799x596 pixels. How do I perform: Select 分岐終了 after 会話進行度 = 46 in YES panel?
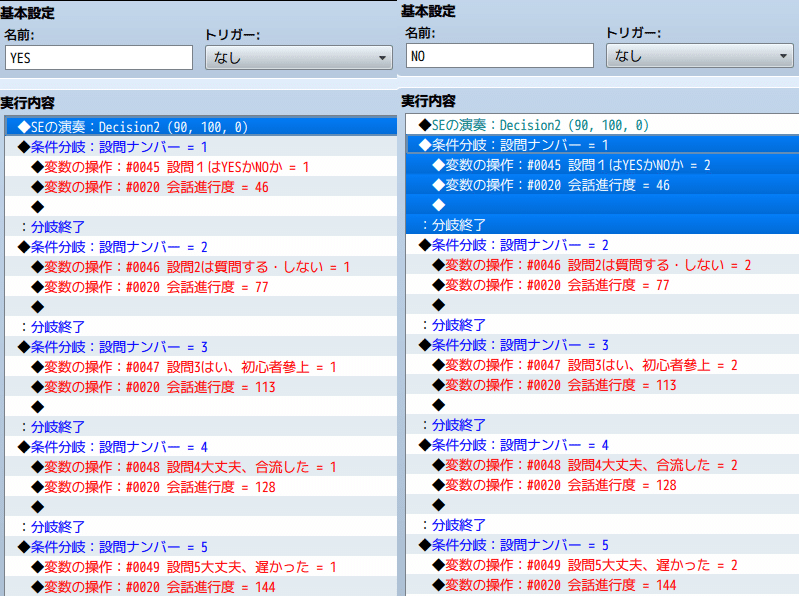coord(201,227)
